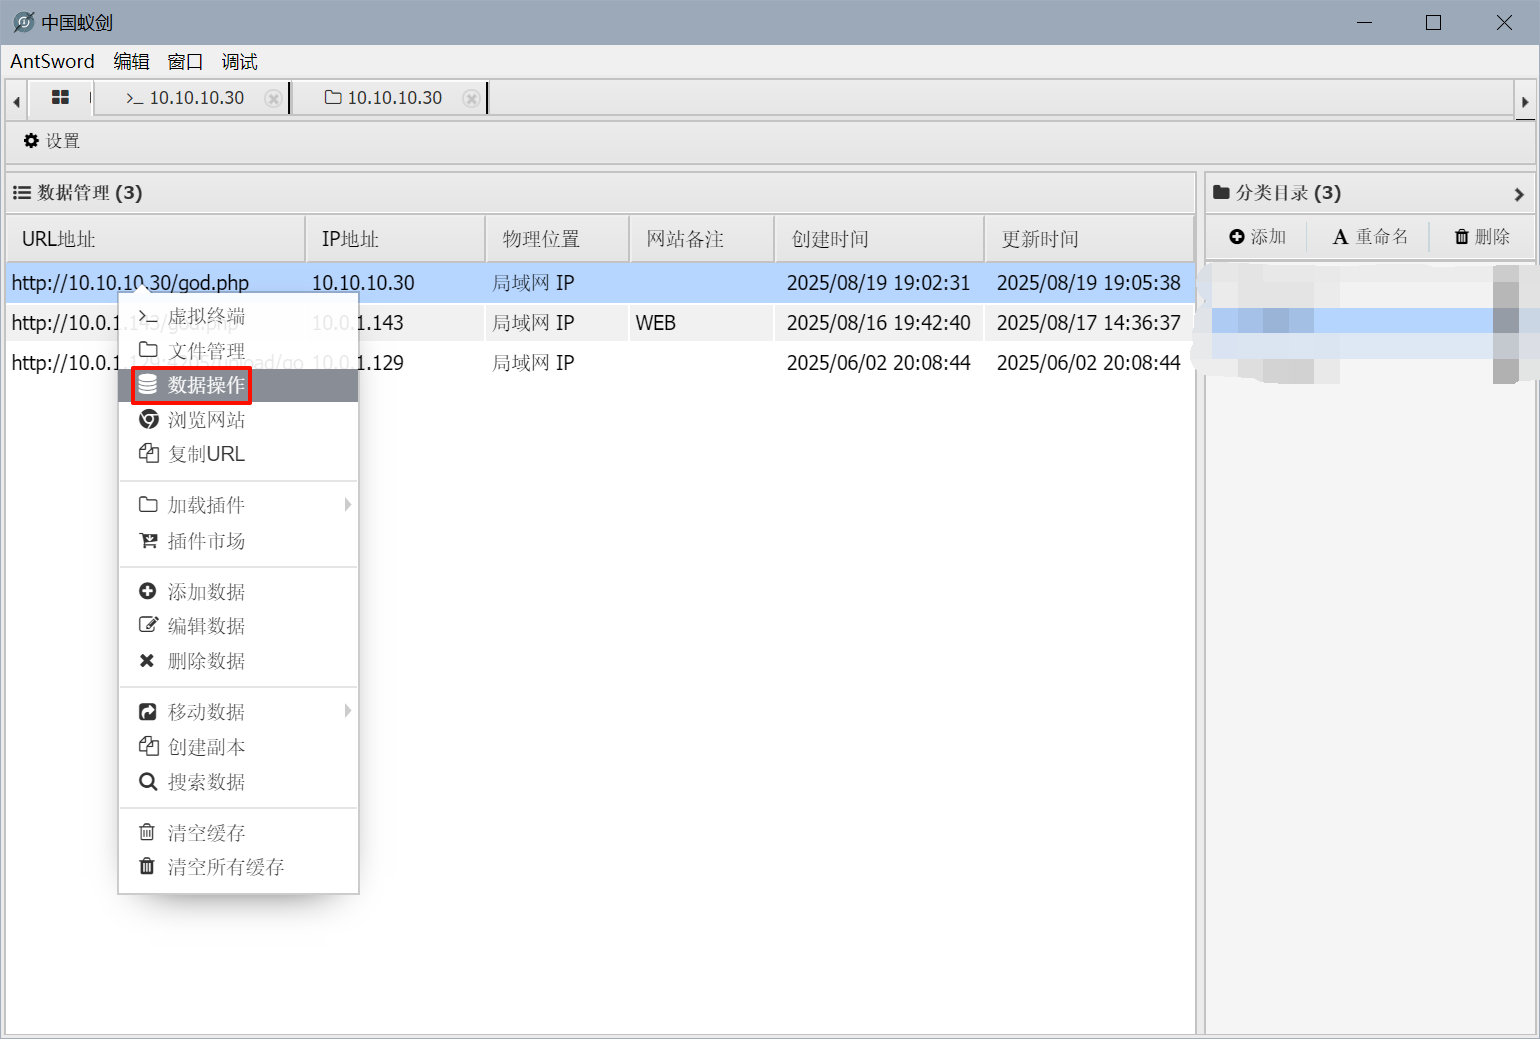Image resolution: width=1540 pixels, height=1039 pixels.
Task: Open the 窗口 menu in menu bar
Action: [x=185, y=62]
